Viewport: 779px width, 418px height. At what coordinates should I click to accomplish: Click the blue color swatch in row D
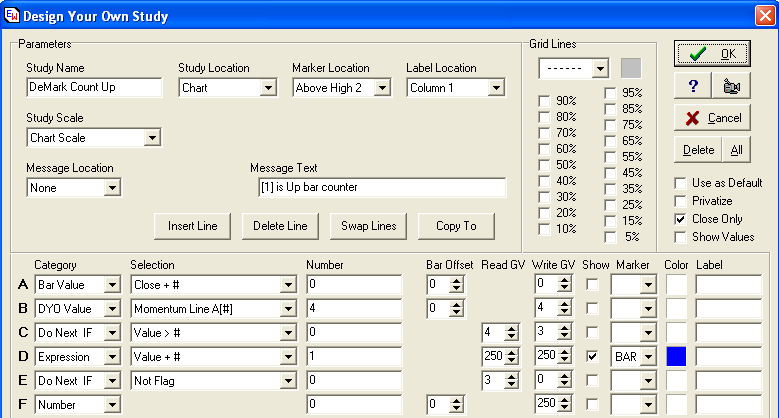coord(677,357)
